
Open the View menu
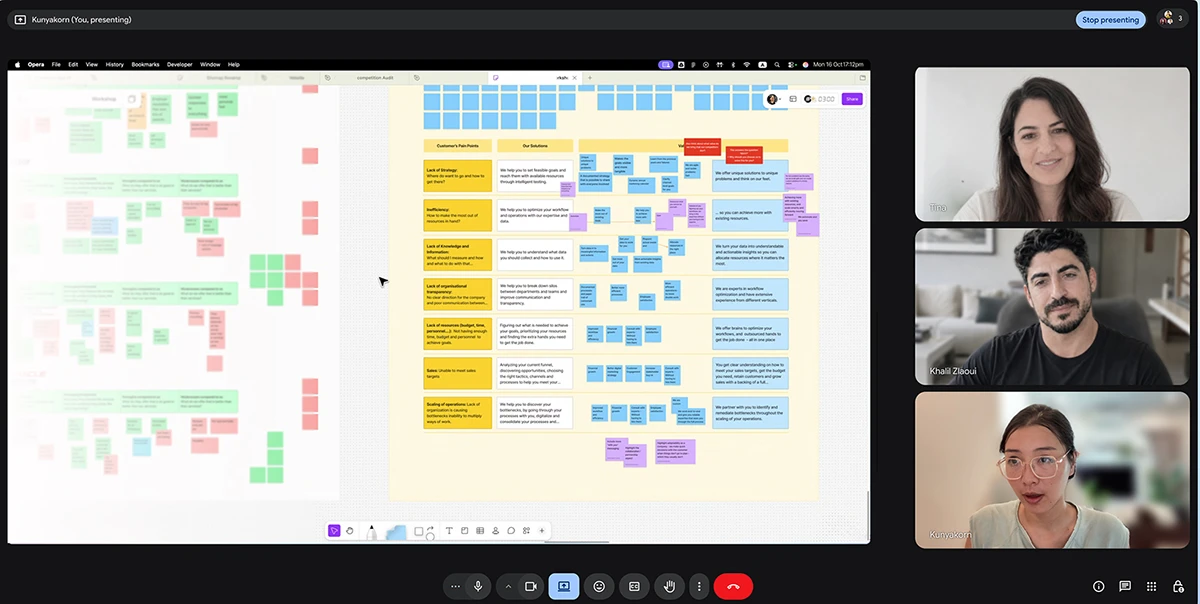tap(91, 64)
